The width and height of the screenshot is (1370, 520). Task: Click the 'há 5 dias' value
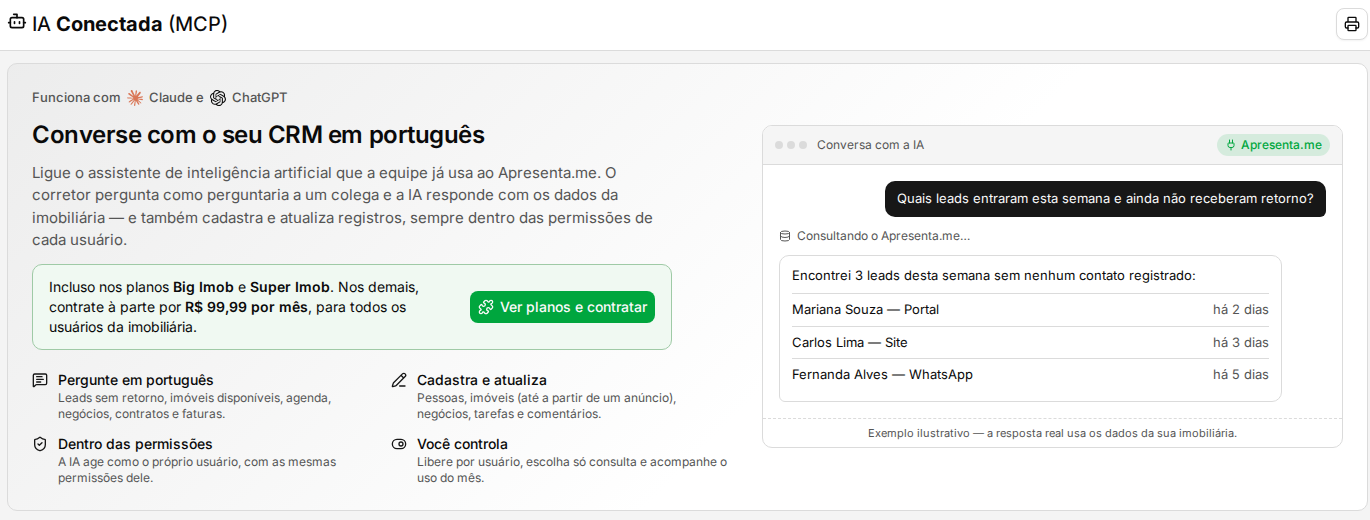[x=1240, y=375]
